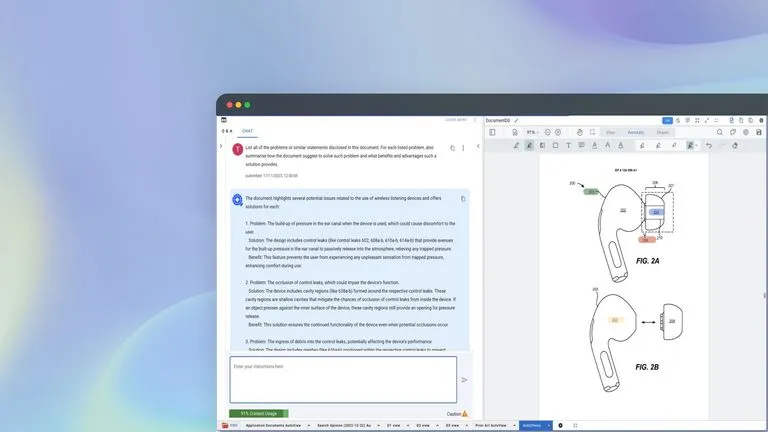Viewport: 768px width, 432px height.
Task: Switch to the Q&A tab
Action: pyautogui.click(x=227, y=131)
